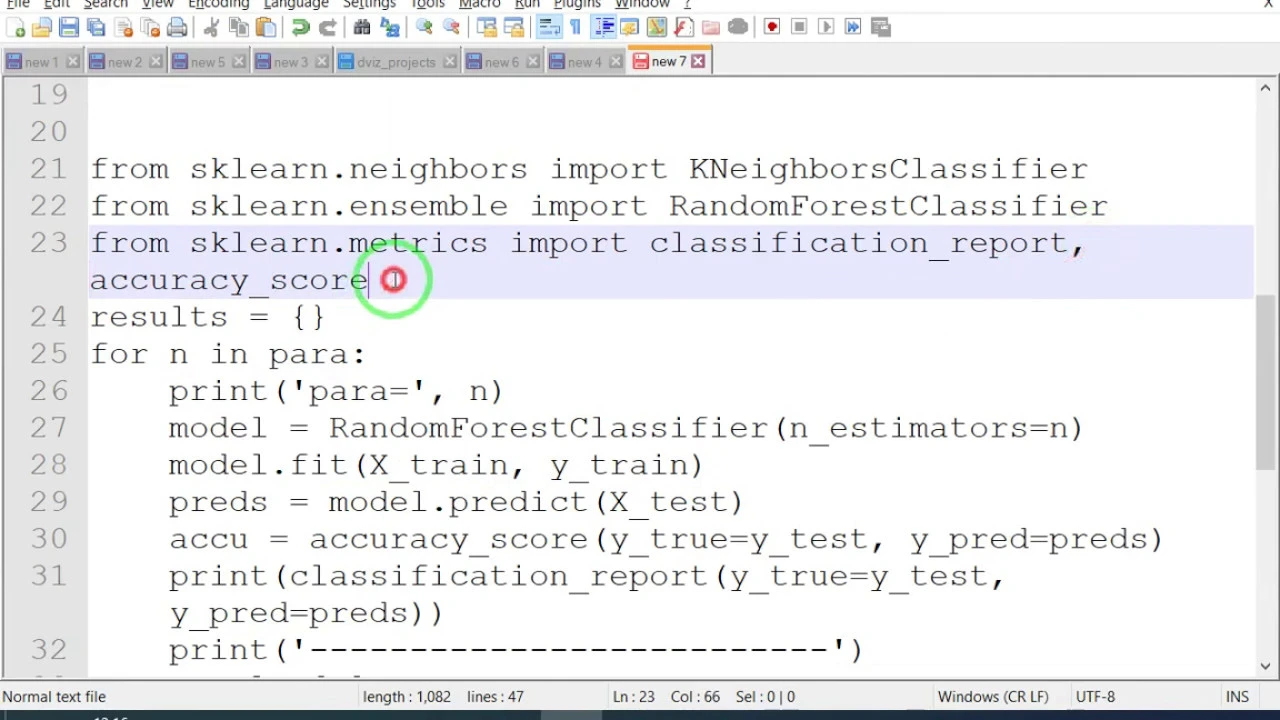The width and height of the screenshot is (1280, 720).
Task: Click the Save All icon
Action: [x=96, y=27]
